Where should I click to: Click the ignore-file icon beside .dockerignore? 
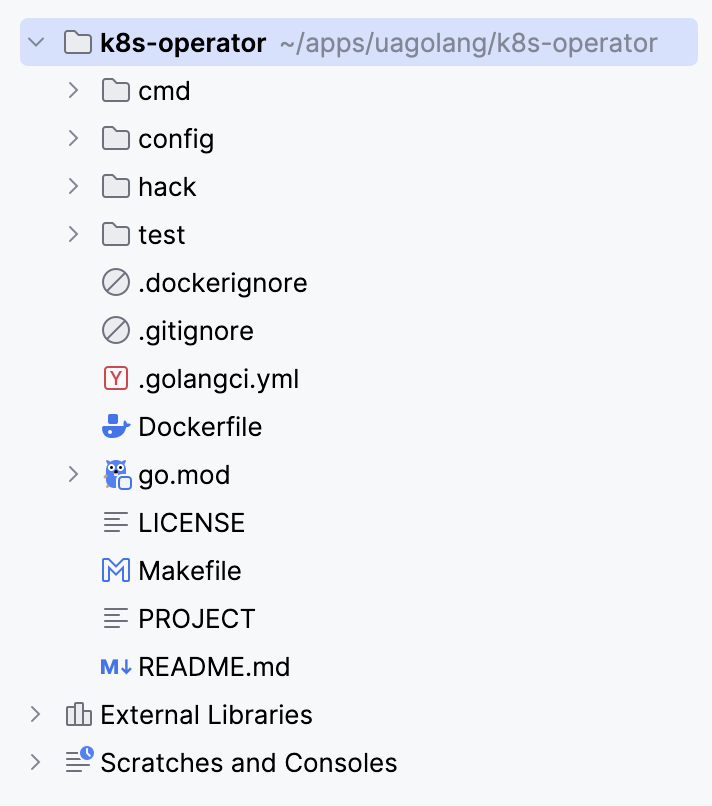click(116, 282)
